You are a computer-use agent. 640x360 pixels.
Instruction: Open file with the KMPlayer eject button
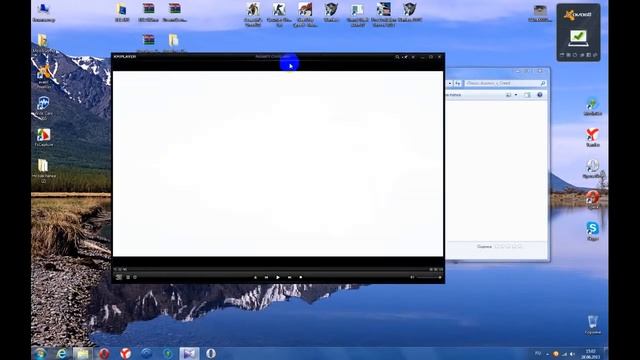[256, 277]
